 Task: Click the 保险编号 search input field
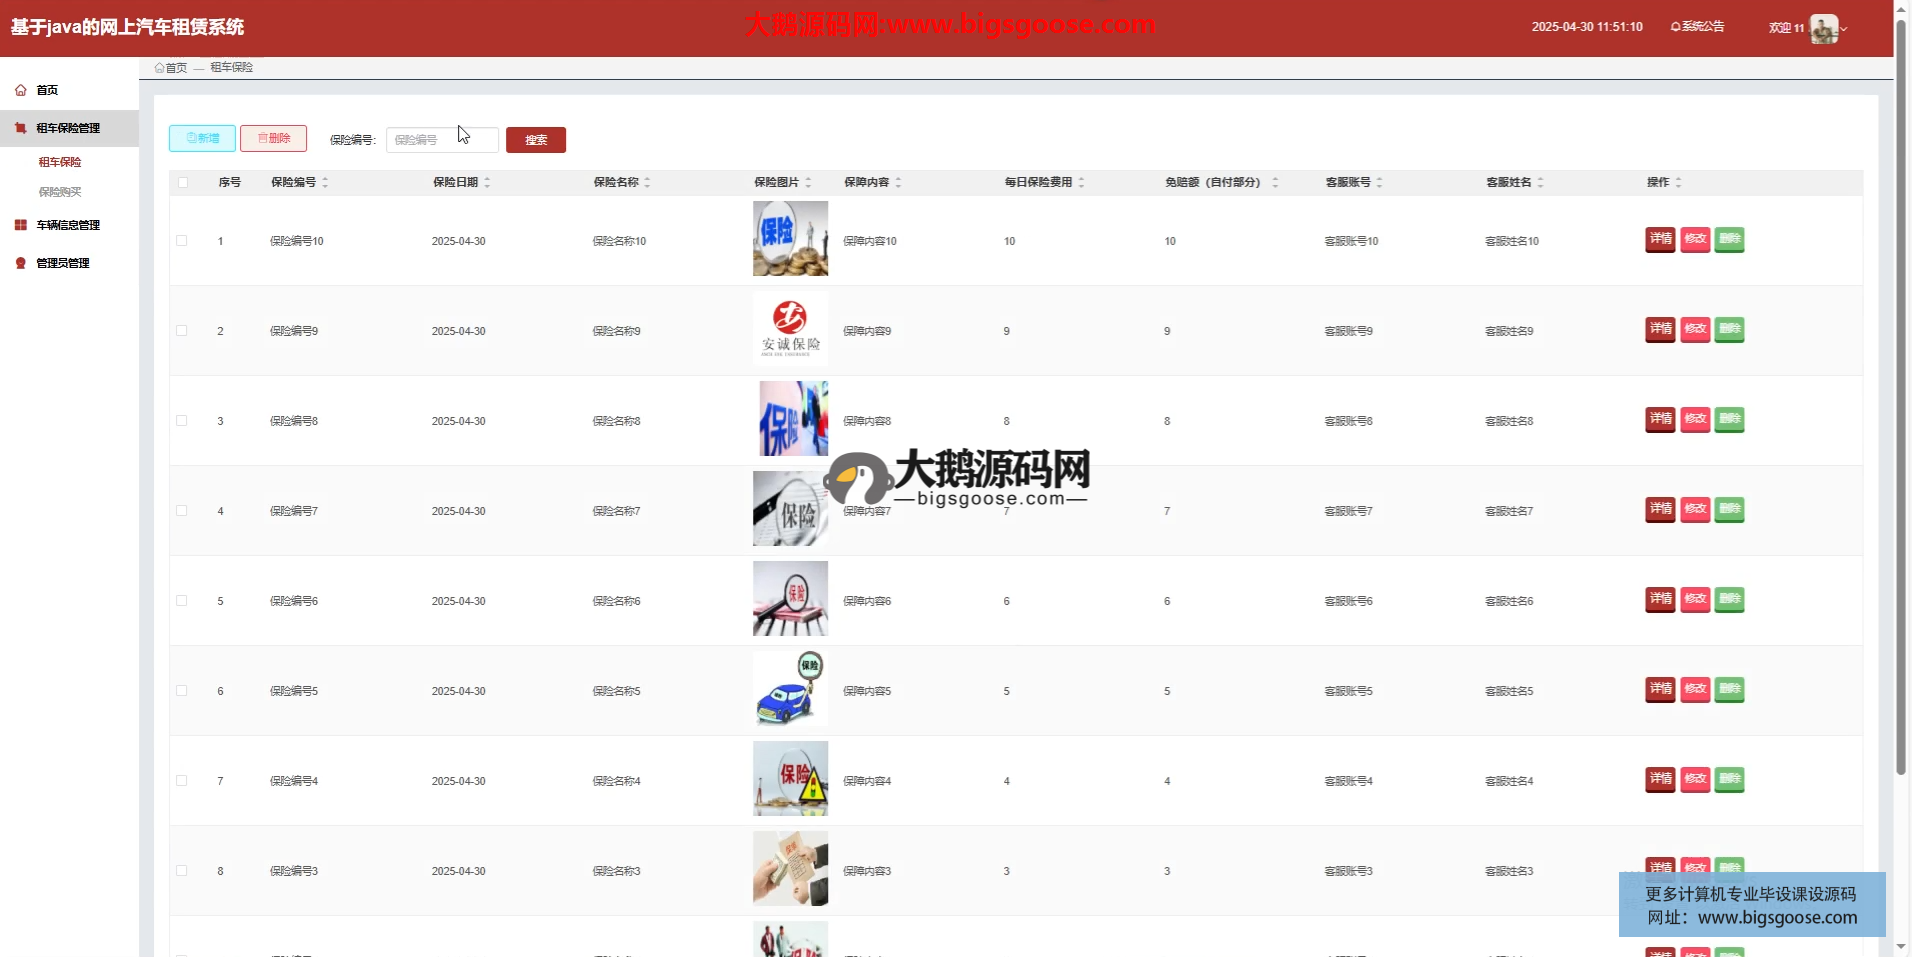click(442, 140)
